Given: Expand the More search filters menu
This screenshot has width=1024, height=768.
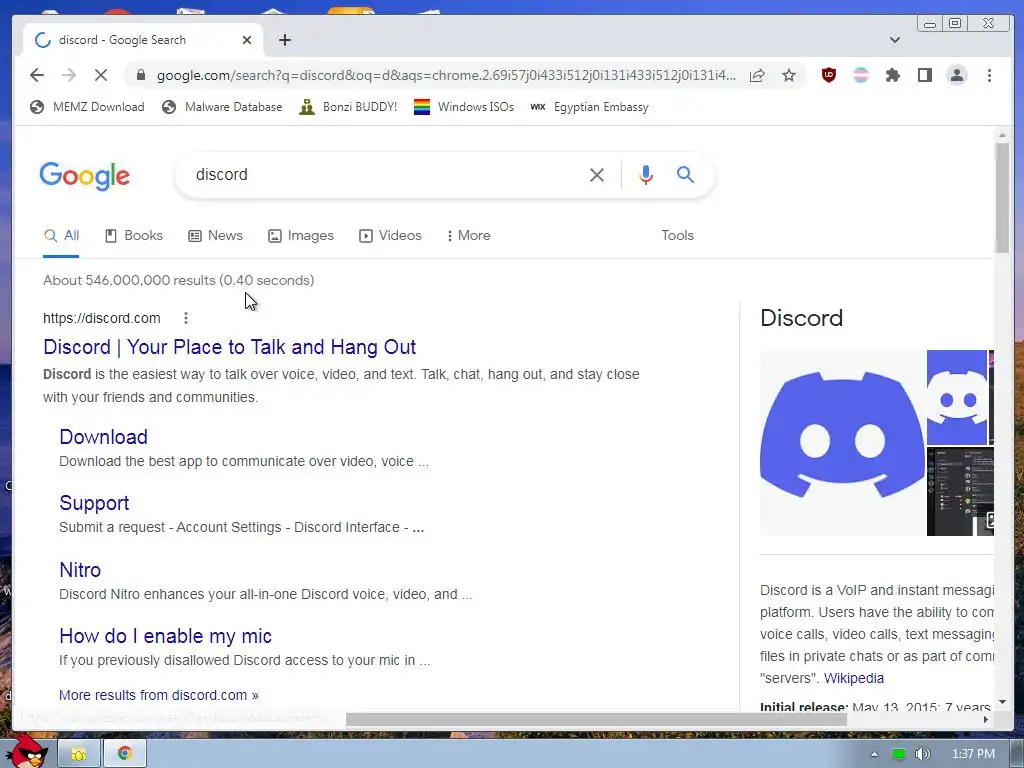Looking at the screenshot, I should pyautogui.click(x=468, y=235).
